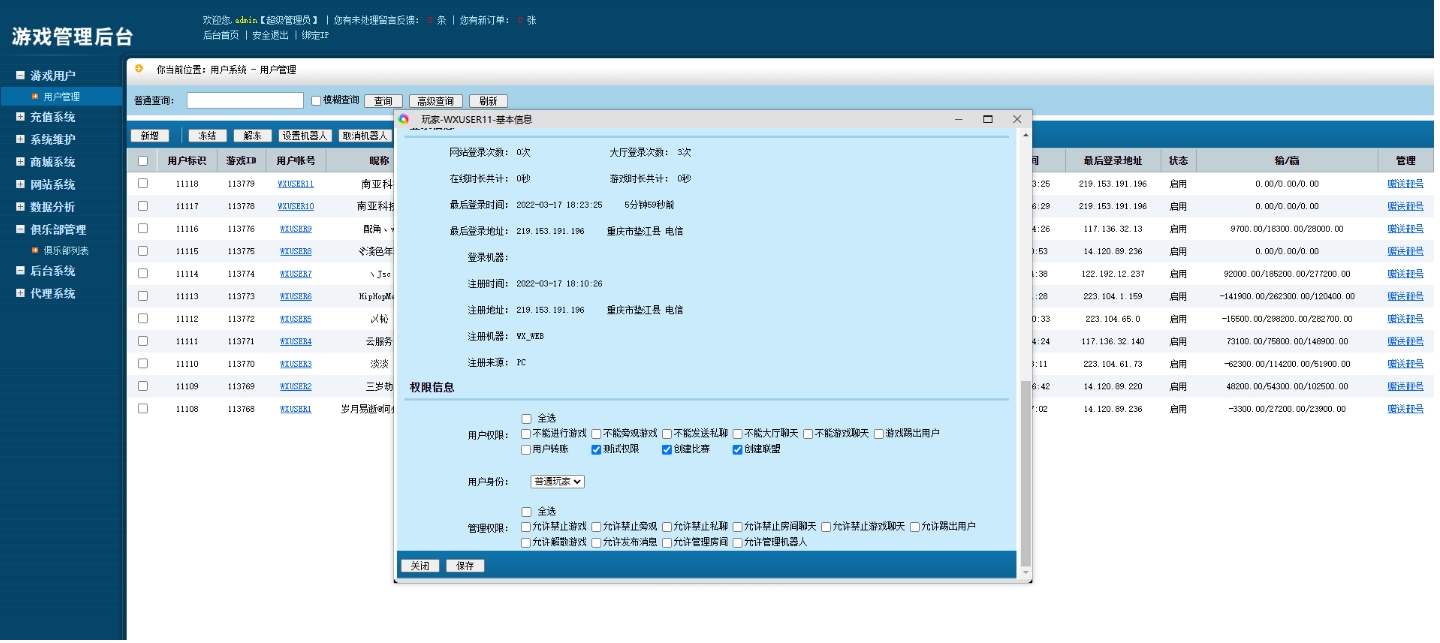Click the 管理 link for IP 122.192.12.237

(x=1405, y=274)
